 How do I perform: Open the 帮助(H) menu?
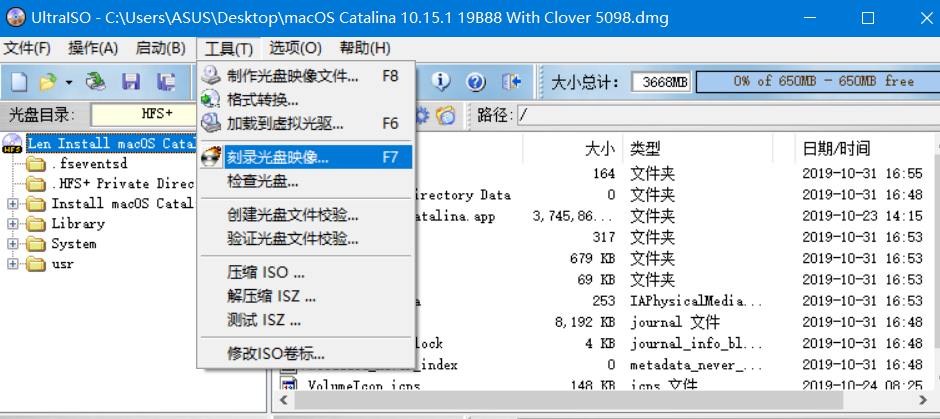pyautogui.click(x=364, y=48)
